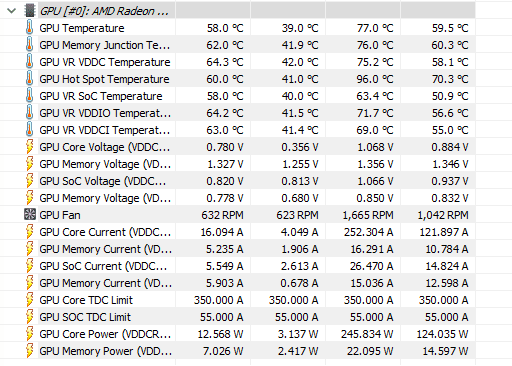Click Memory Voltage minimum value 0.680 V
The height and width of the screenshot is (366, 512).
[x=300, y=198]
